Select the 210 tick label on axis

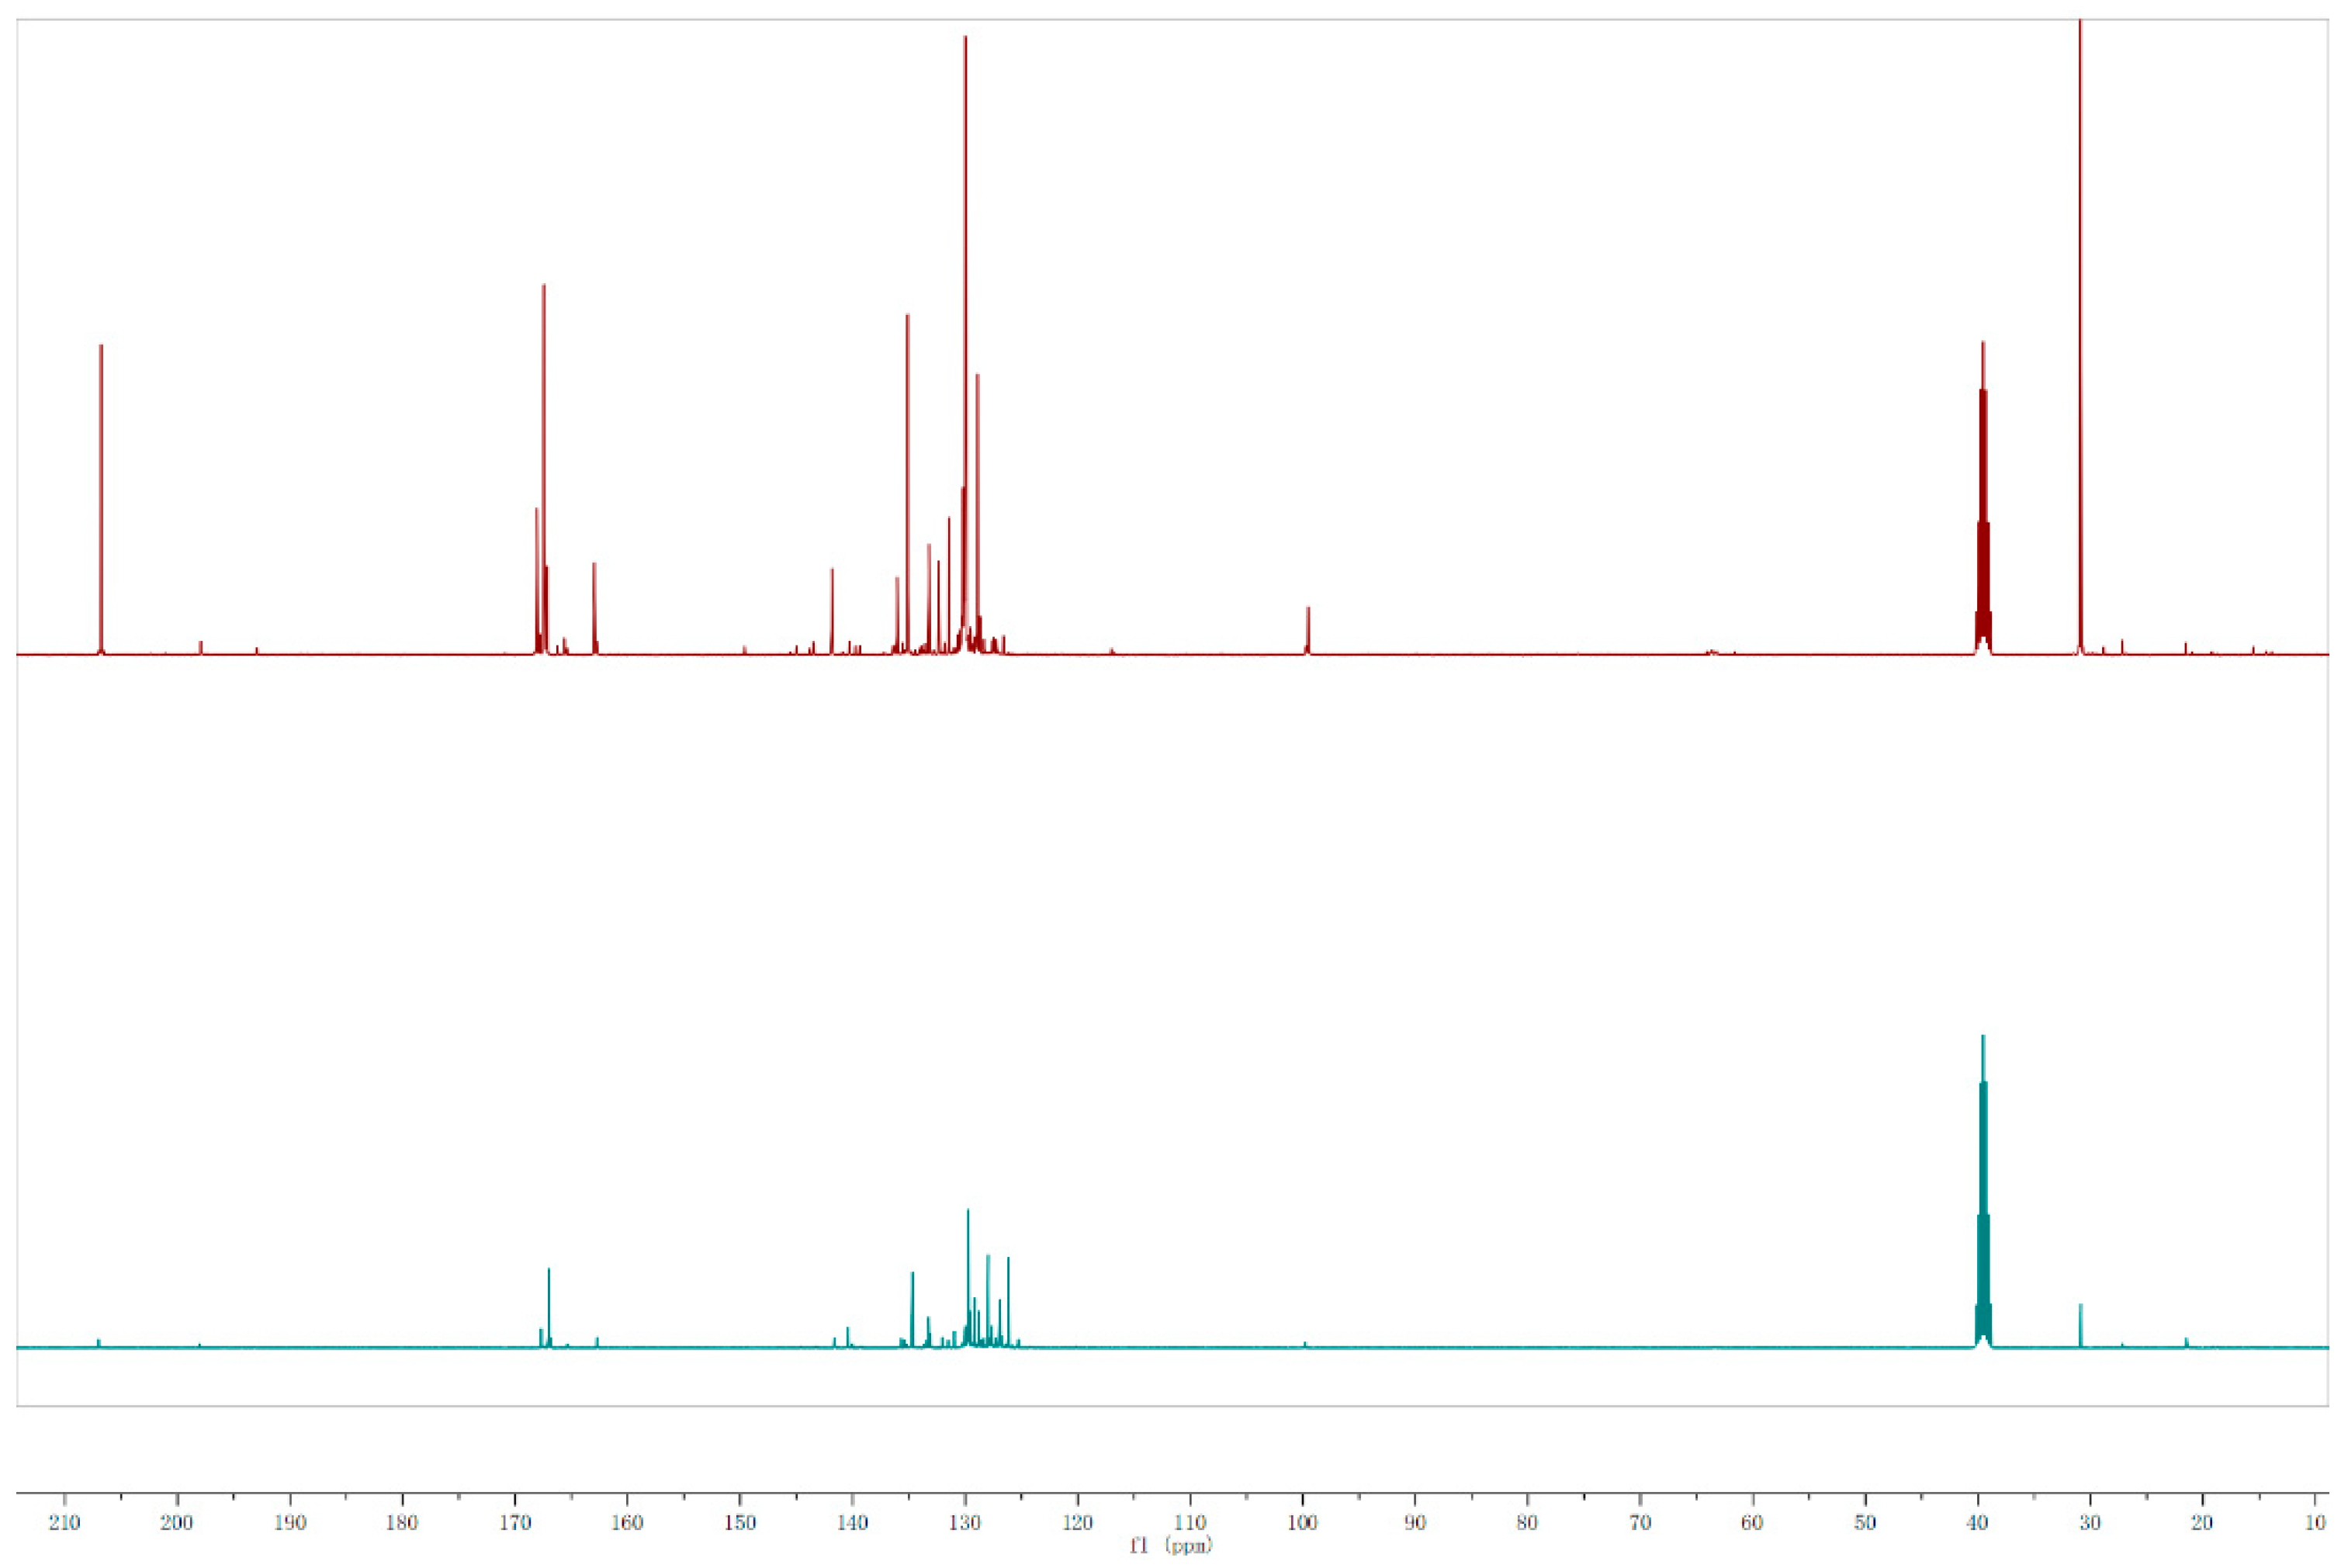click(64, 1521)
